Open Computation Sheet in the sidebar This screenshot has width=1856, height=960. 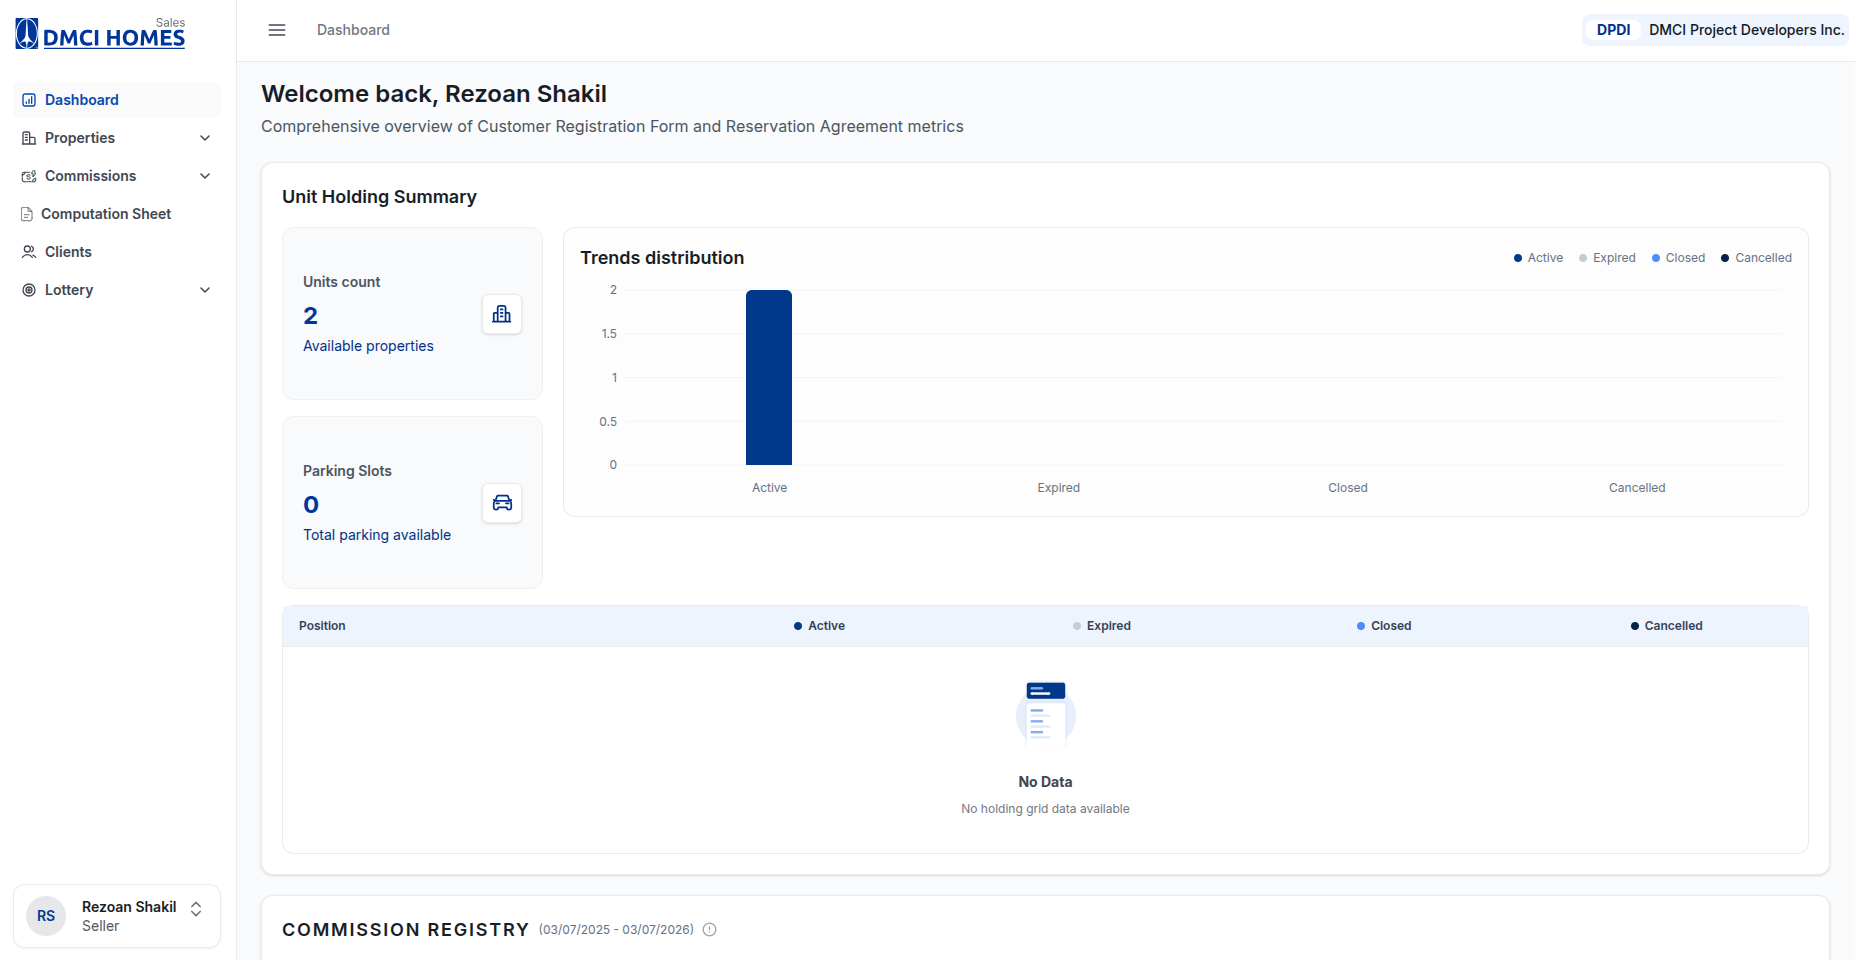pyautogui.click(x=117, y=214)
